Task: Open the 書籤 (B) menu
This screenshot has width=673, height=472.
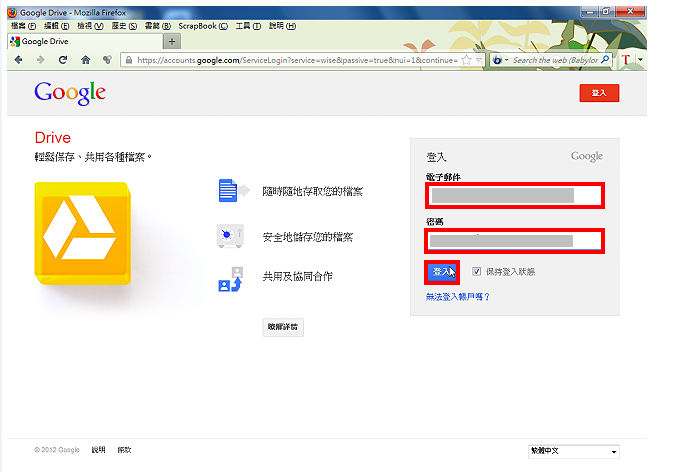Action: click(158, 26)
